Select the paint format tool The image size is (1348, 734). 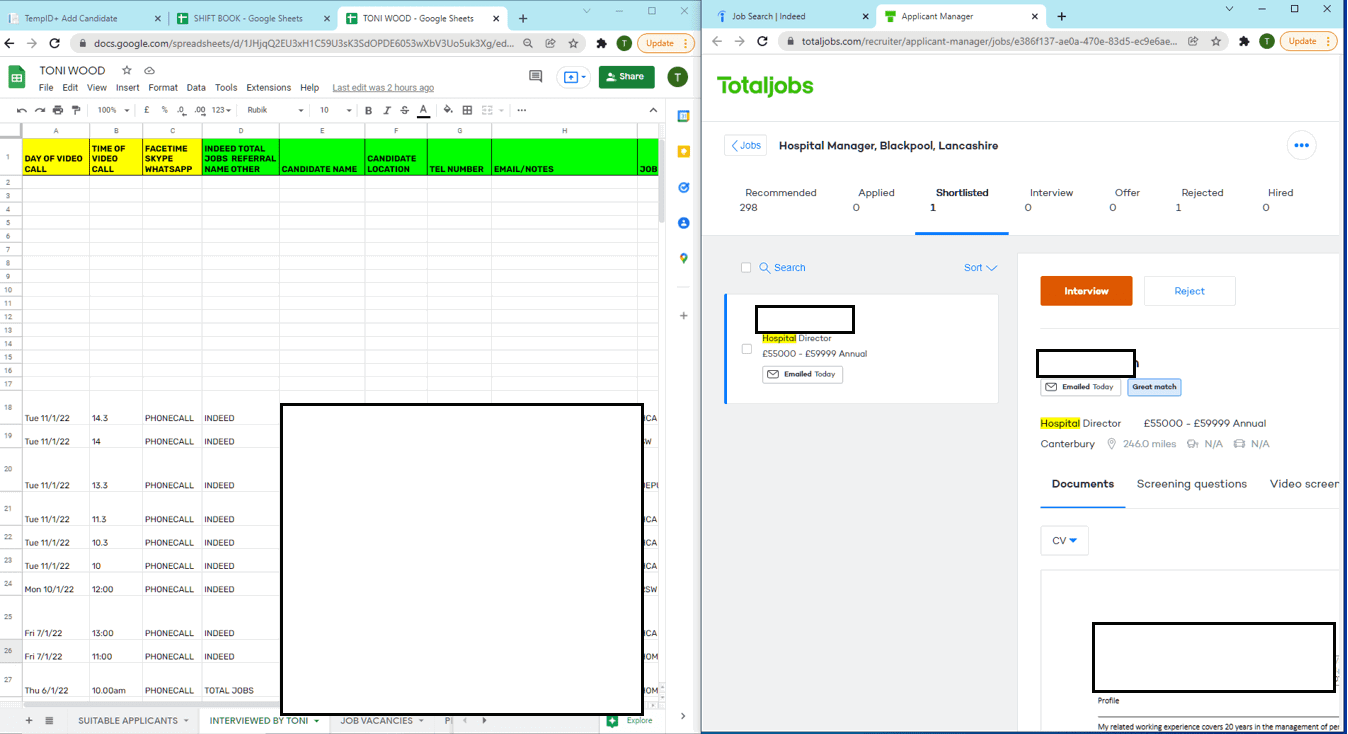[76, 110]
